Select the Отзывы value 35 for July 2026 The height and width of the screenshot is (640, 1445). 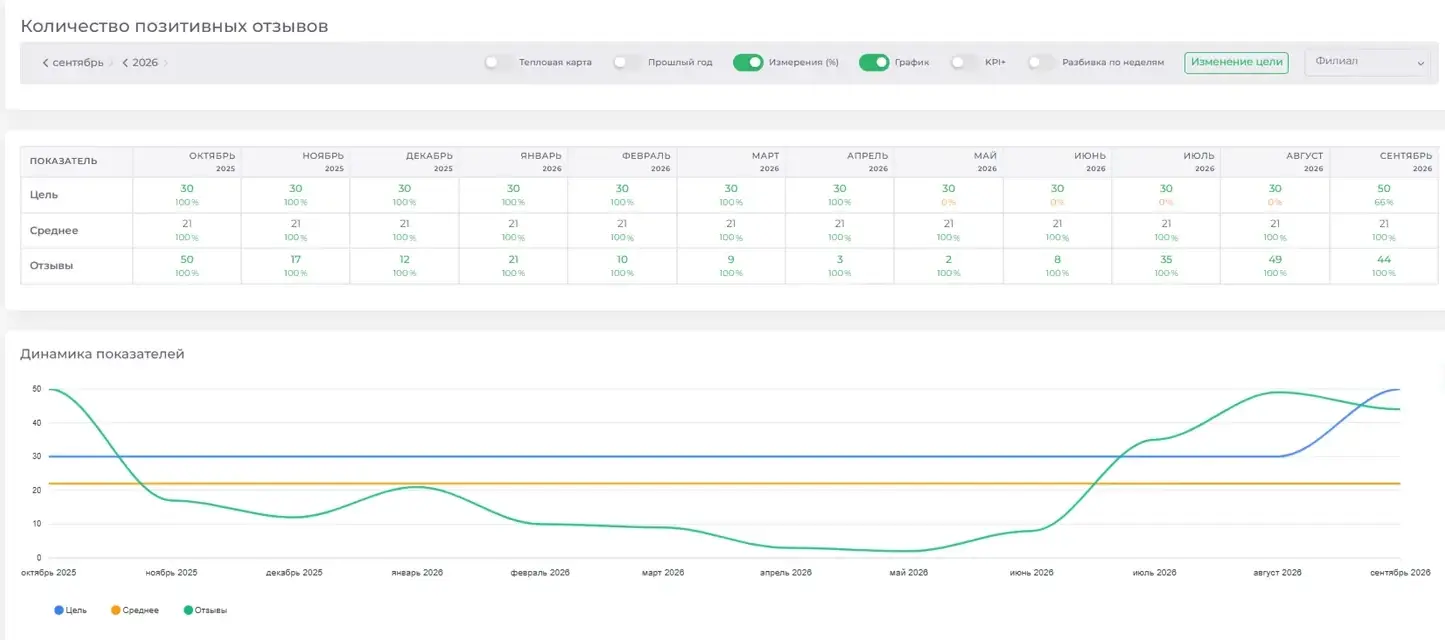[x=1166, y=260]
